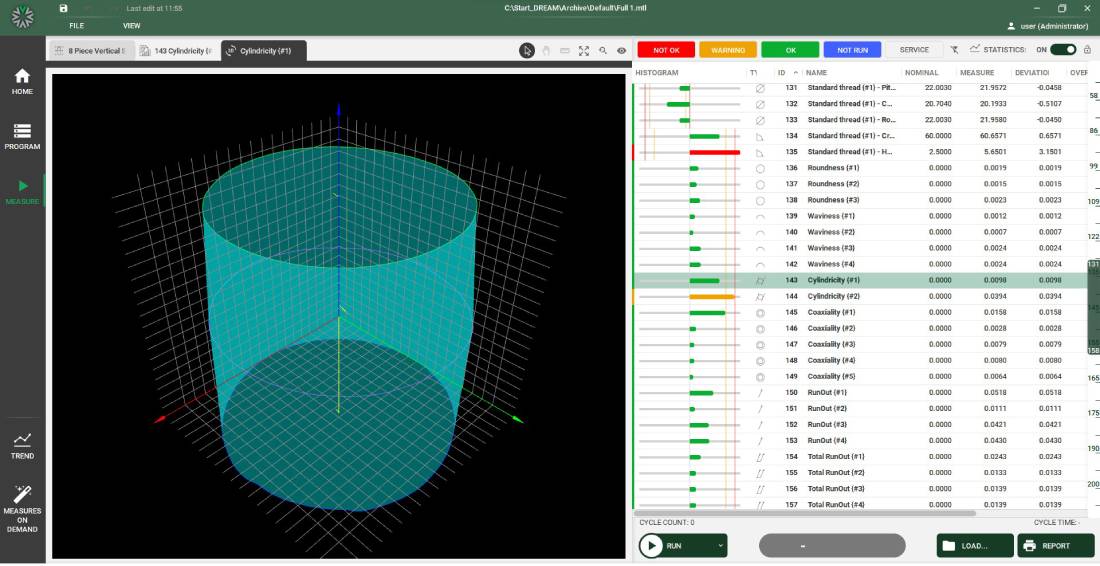Click type icon of row 131 Standard thread

coord(760,88)
